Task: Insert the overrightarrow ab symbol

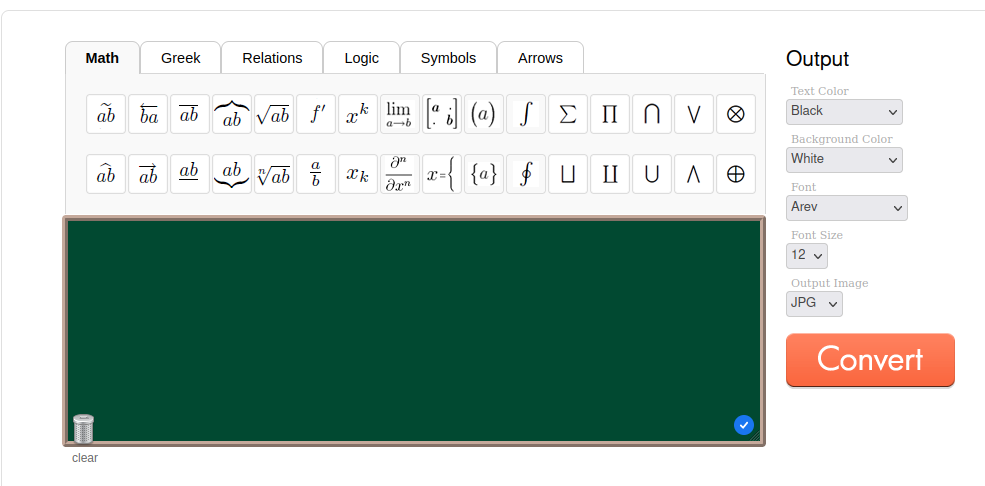Action: point(148,174)
